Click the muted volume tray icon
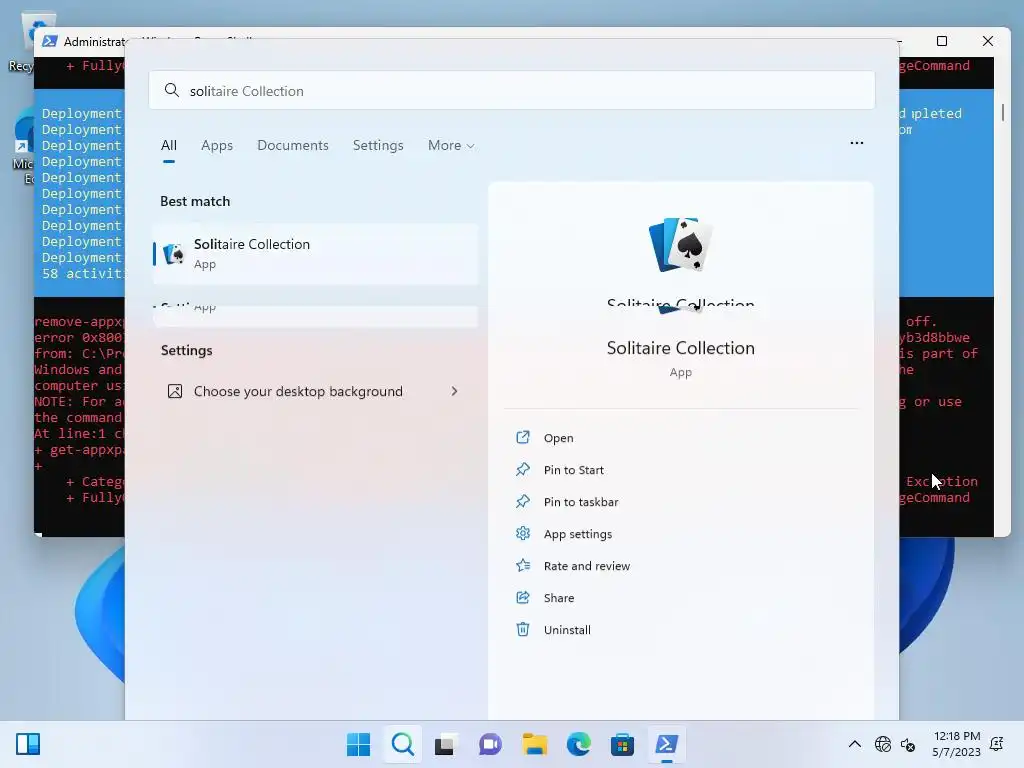 (x=908, y=744)
